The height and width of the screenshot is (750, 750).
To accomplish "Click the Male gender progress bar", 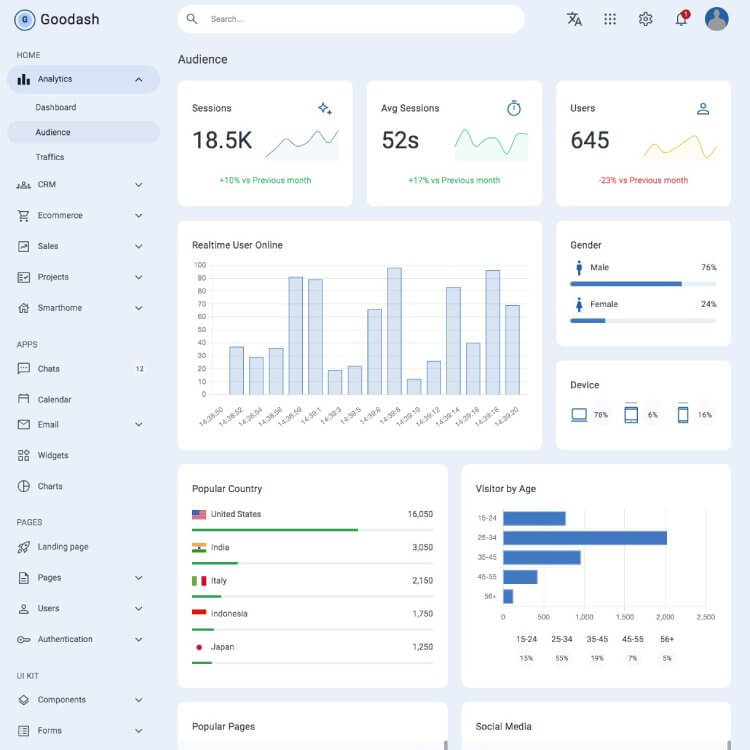I will (643, 284).
